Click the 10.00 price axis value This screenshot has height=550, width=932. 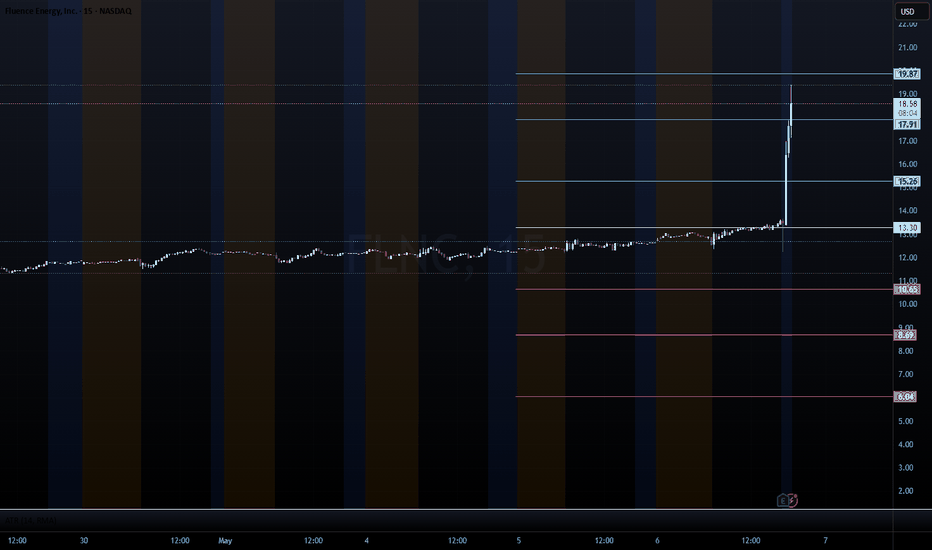[907, 304]
